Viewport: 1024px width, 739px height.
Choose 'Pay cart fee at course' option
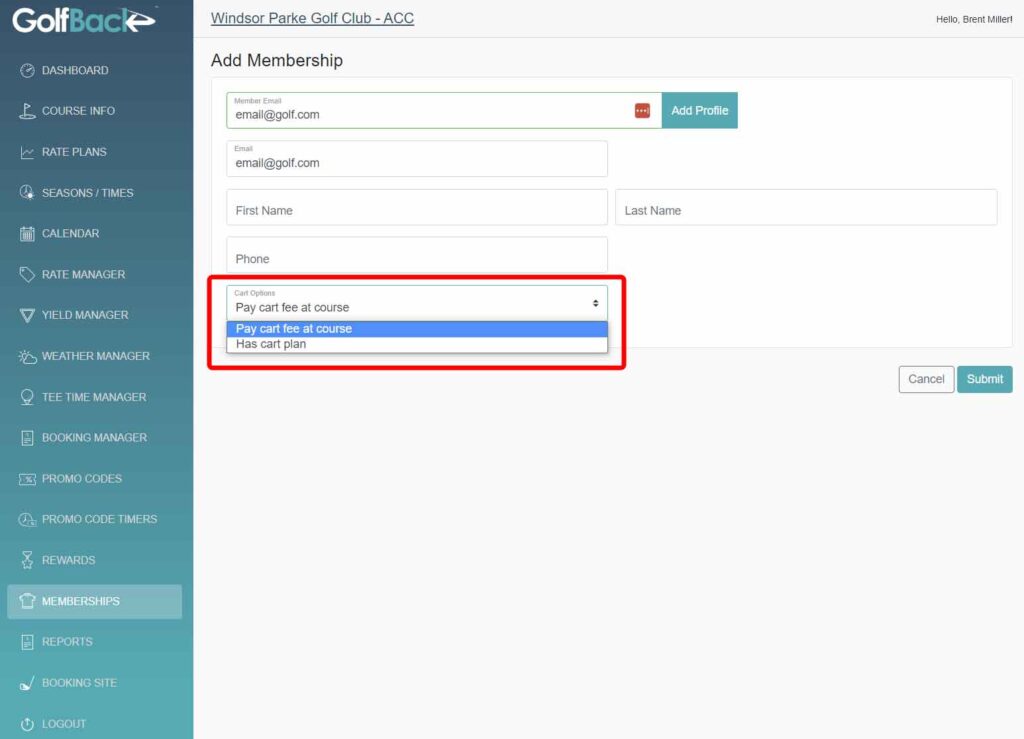click(x=294, y=328)
